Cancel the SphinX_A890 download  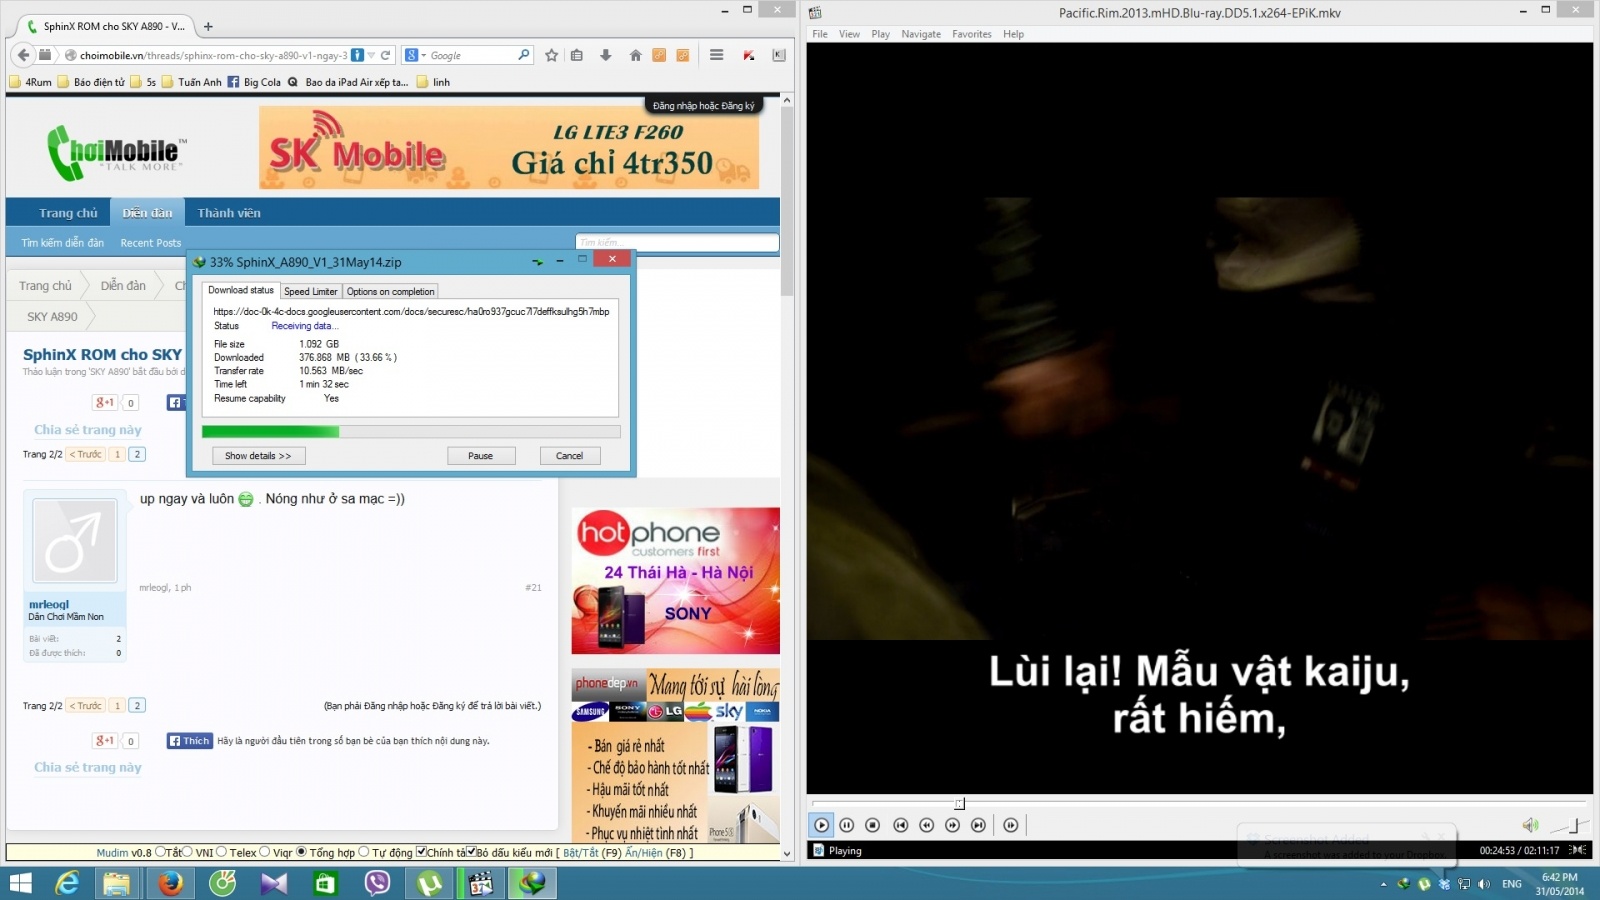point(569,456)
